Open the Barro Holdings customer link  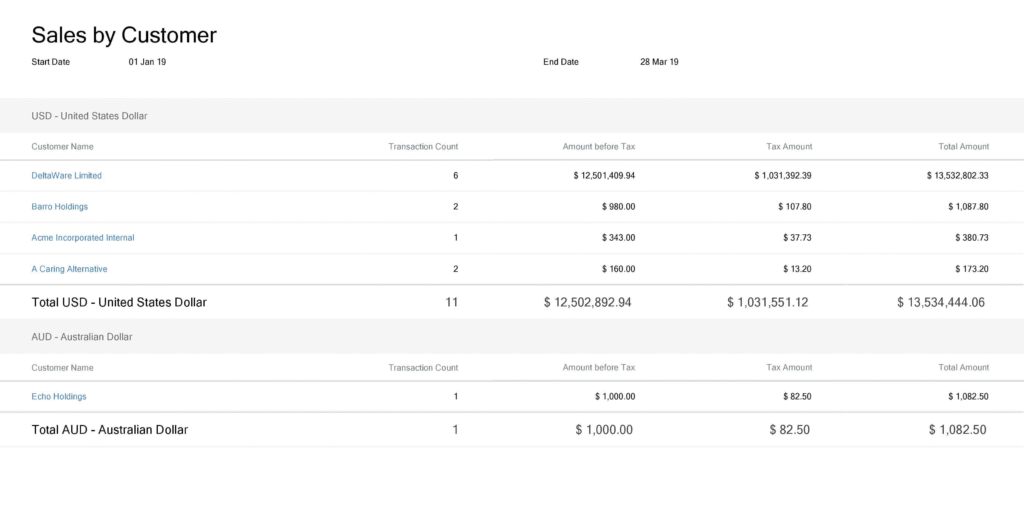[x=59, y=206]
